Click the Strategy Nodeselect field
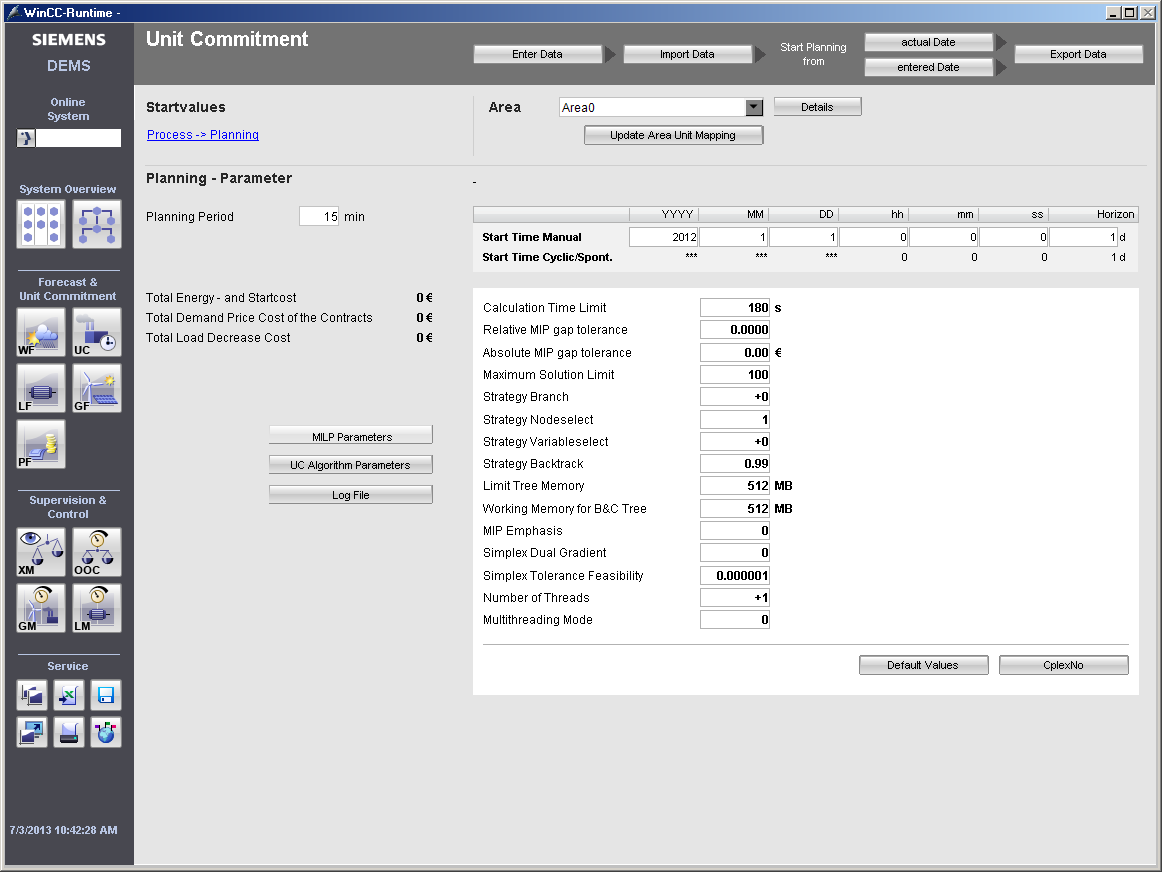This screenshot has width=1162, height=872. [x=735, y=419]
